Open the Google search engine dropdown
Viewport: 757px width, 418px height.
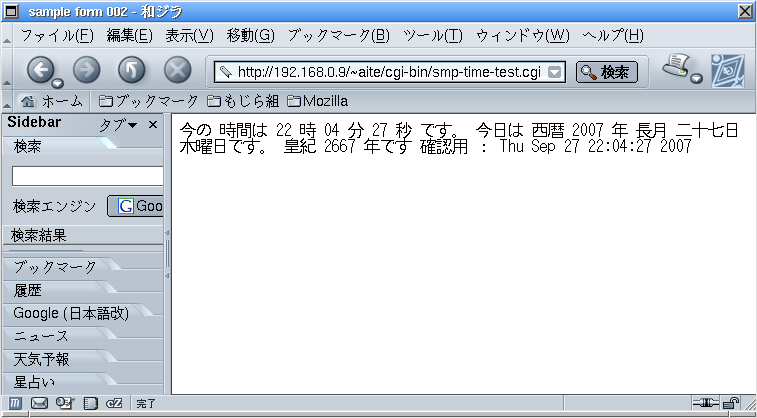(135, 207)
